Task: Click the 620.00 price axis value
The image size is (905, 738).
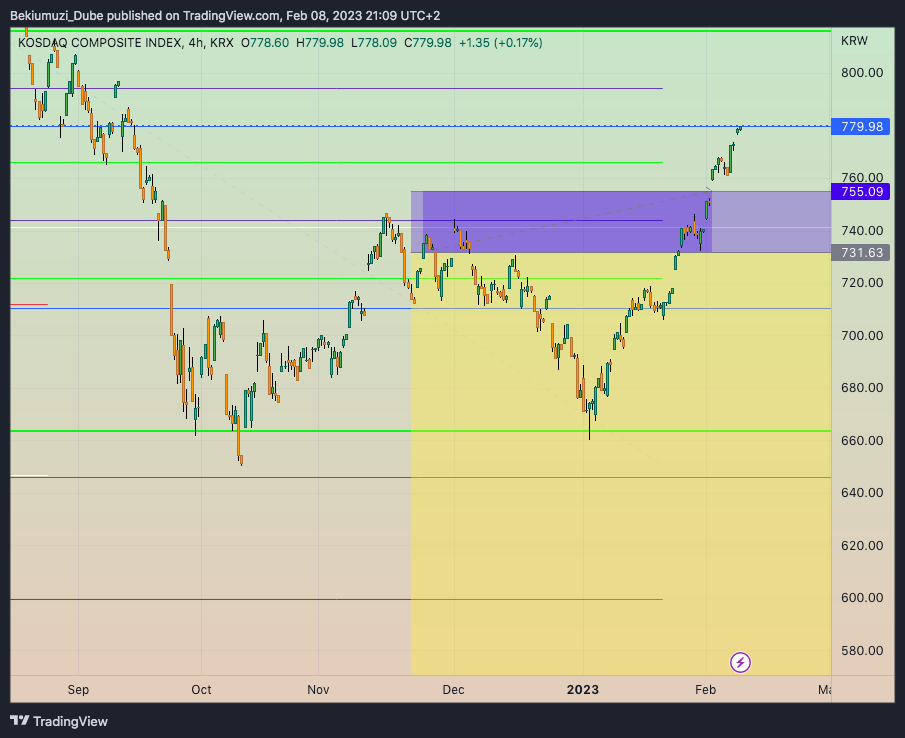Action: (x=862, y=546)
